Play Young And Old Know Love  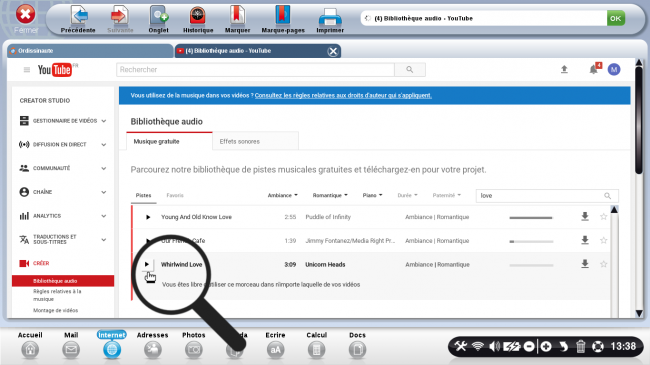148,217
